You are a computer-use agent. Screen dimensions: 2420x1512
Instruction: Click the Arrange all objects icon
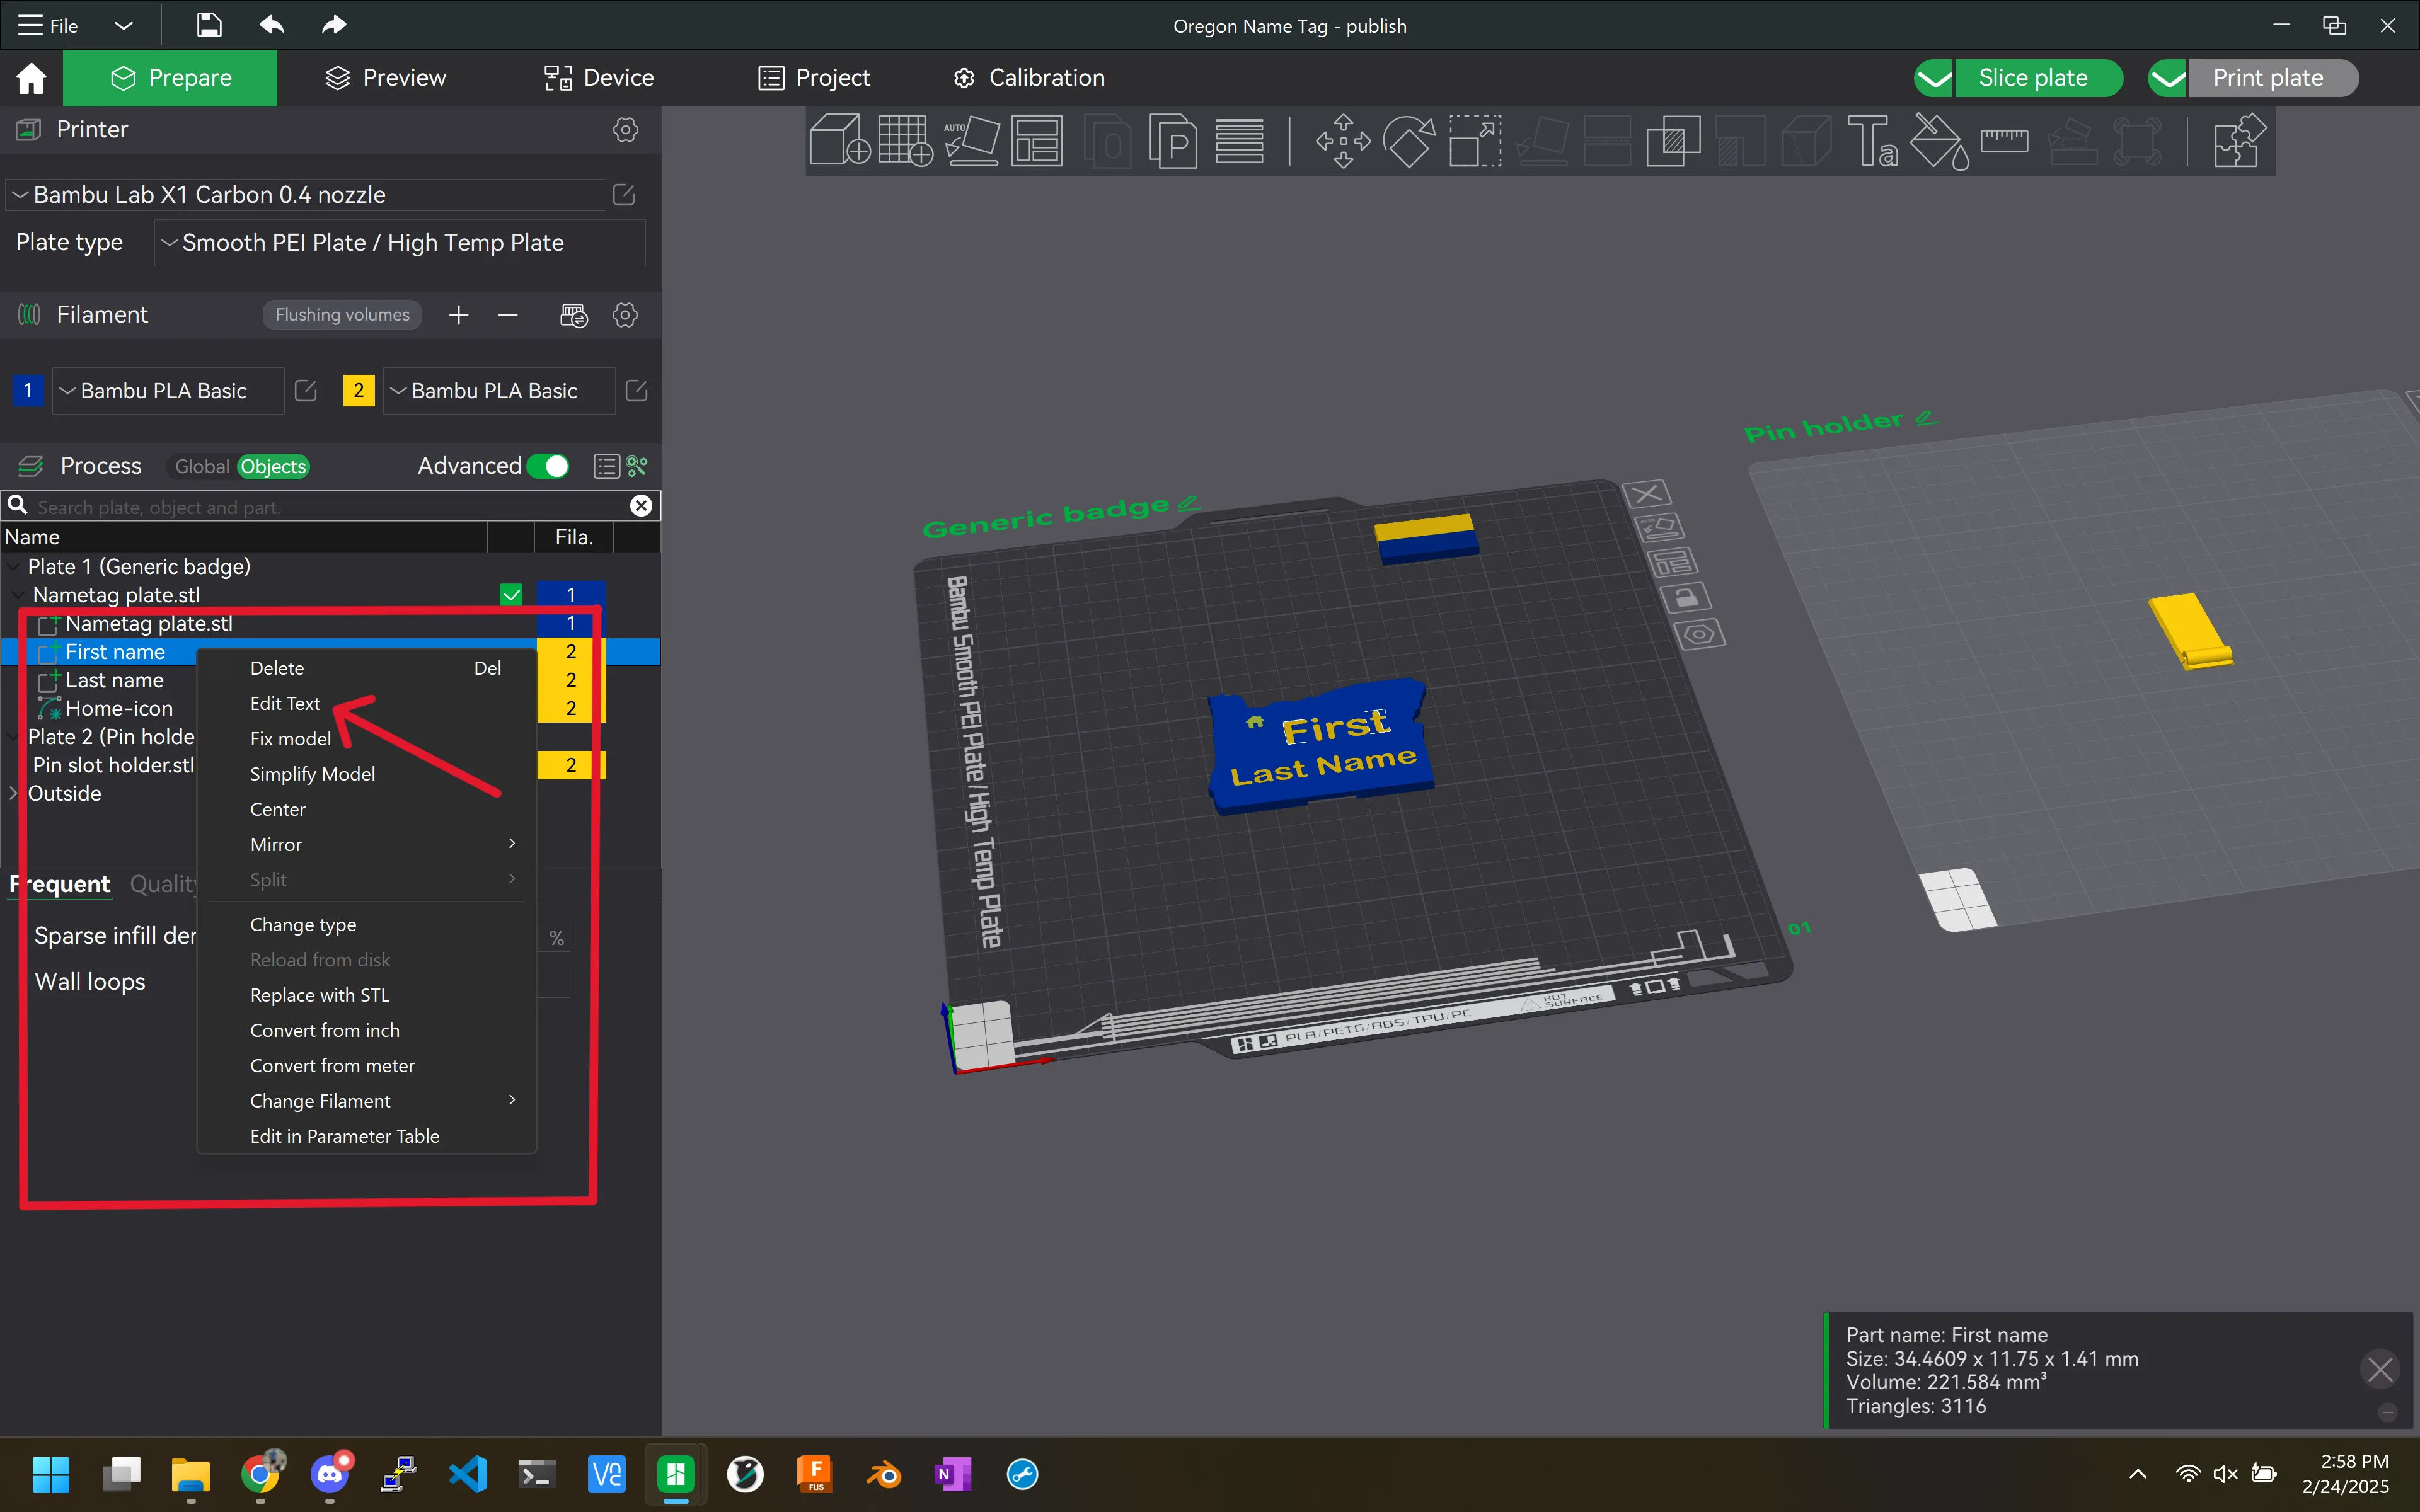(1037, 140)
